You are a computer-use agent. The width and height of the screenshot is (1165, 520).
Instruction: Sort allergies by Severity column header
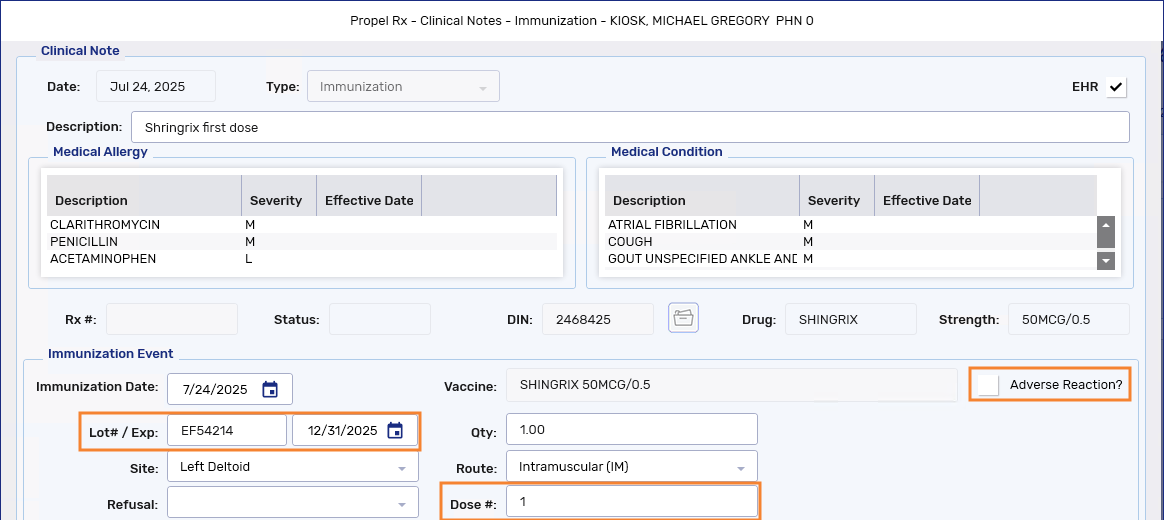[x=276, y=200]
